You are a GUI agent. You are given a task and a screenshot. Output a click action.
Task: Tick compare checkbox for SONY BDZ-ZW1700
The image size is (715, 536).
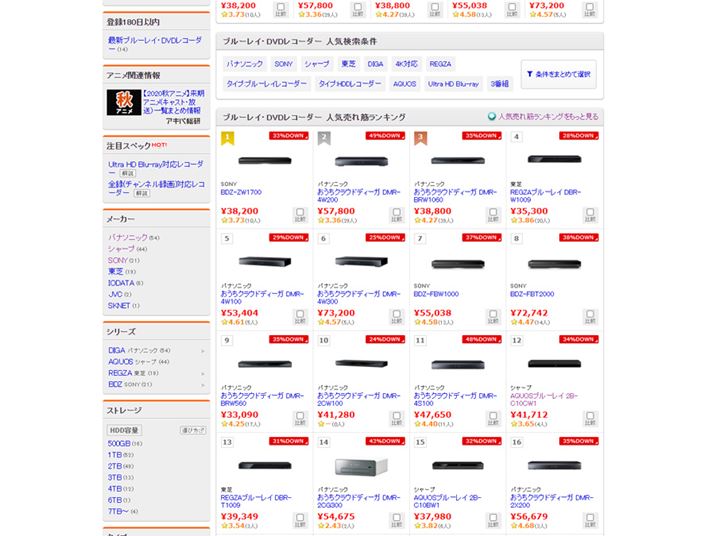point(300,214)
